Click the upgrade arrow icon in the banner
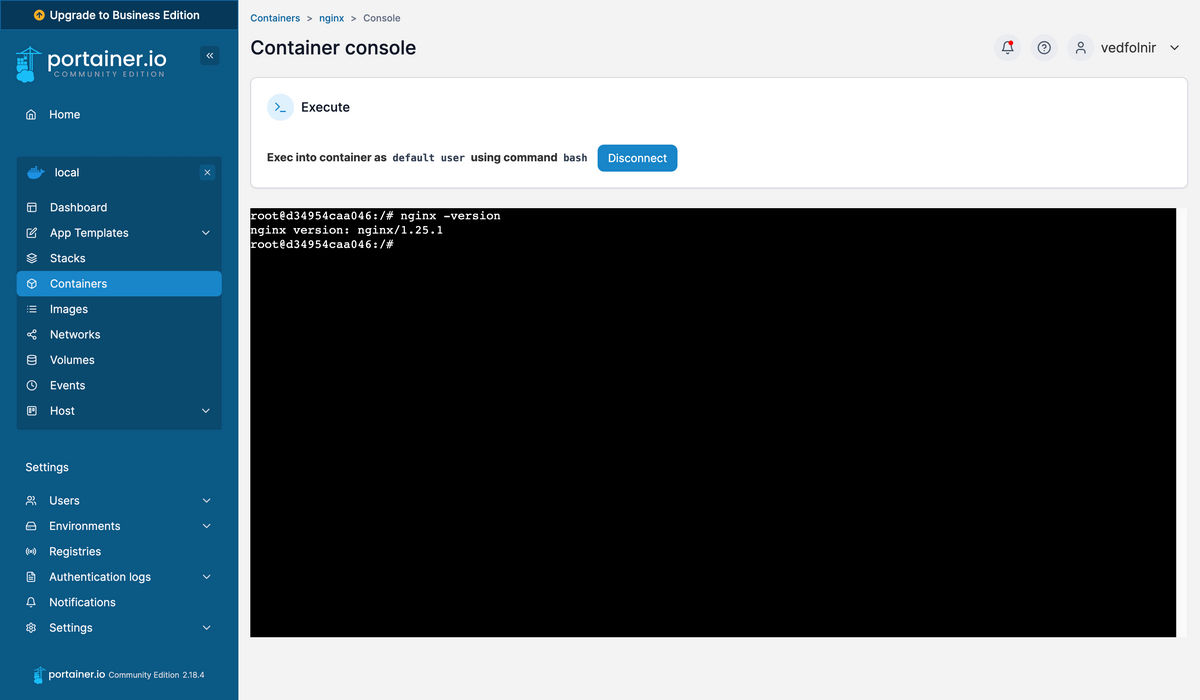Screen dimensions: 1200x700 click(40, 15)
